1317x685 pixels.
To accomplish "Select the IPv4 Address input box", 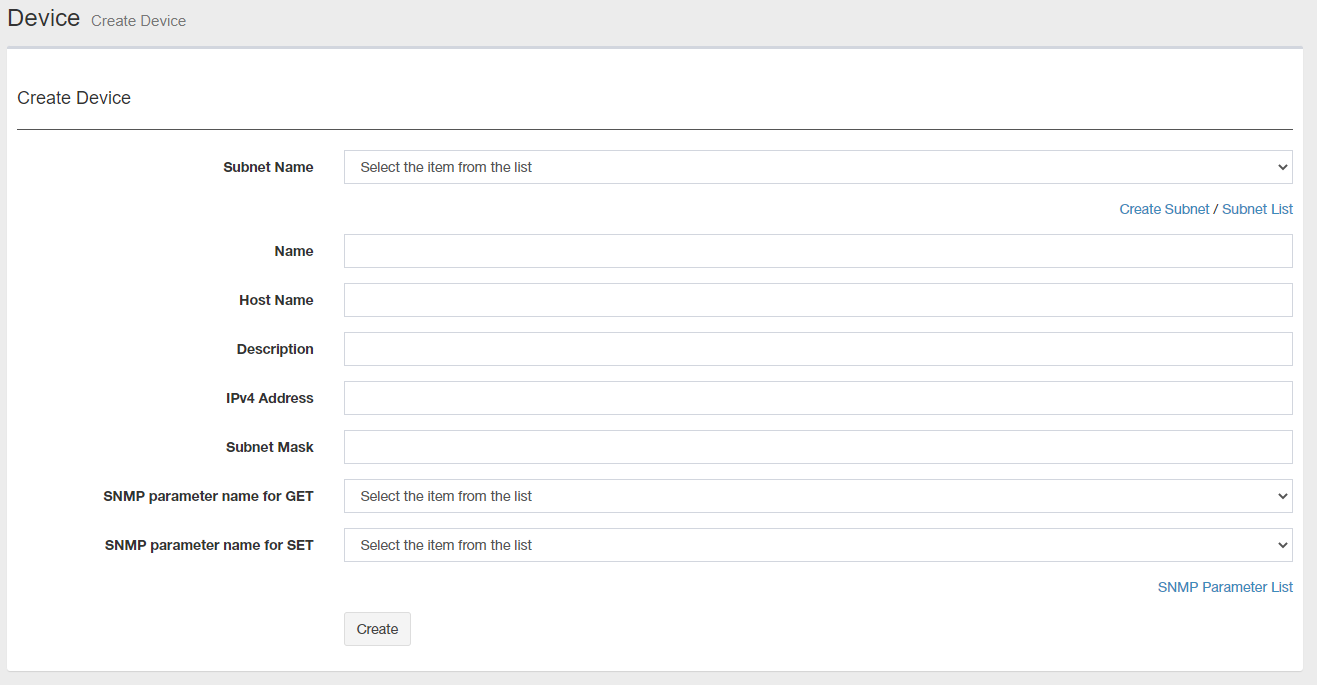I will pyautogui.click(x=817, y=398).
